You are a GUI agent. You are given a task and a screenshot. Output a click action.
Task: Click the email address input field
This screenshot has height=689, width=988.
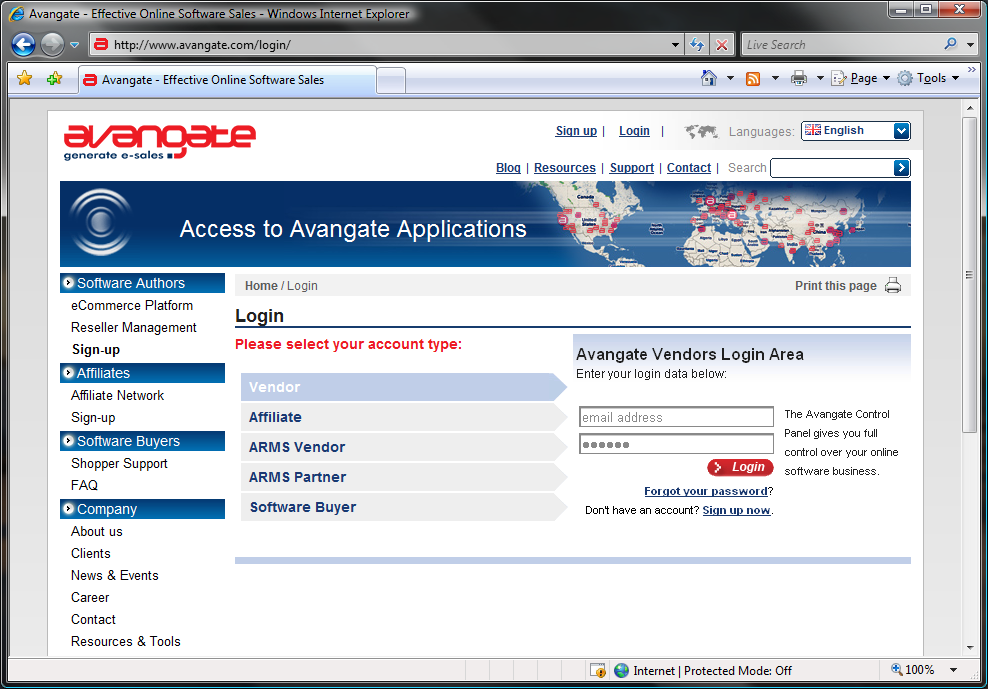(x=676, y=417)
